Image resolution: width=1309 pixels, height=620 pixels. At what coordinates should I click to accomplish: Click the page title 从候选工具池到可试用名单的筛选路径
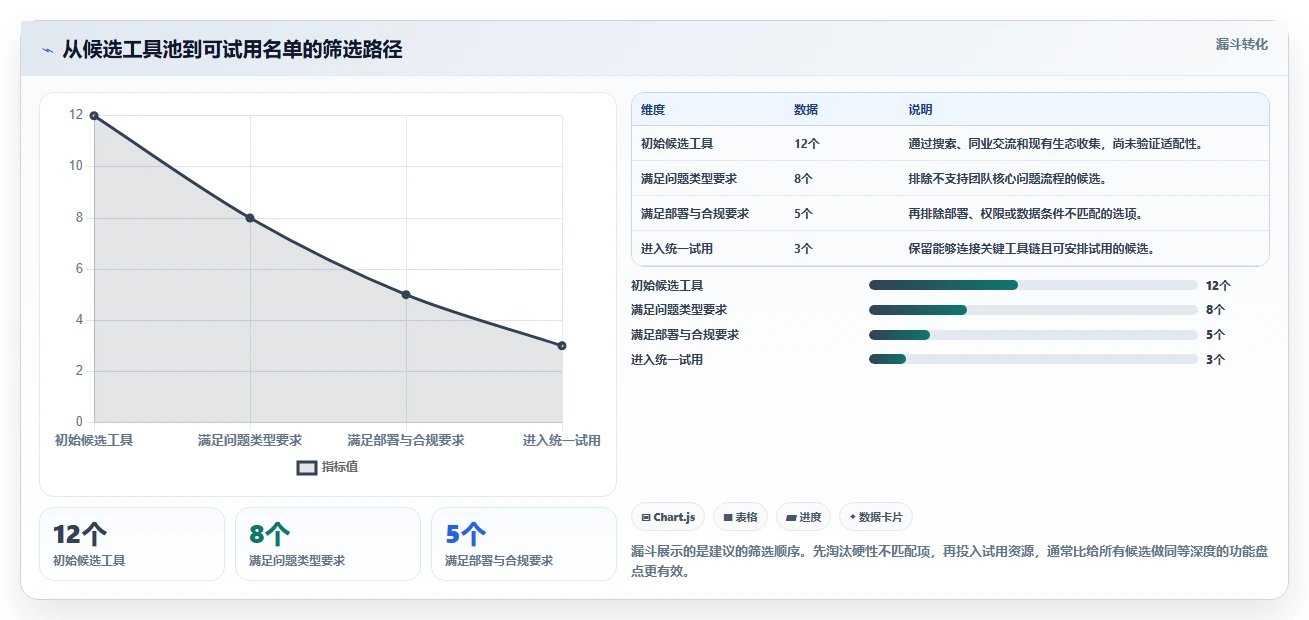coord(232,50)
